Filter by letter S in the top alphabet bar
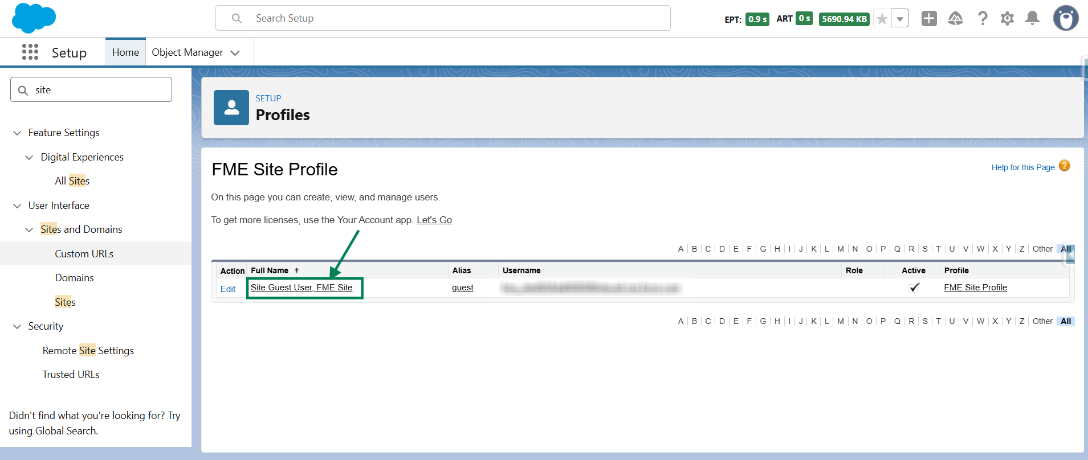Screen dimensions: 1088x460 tap(924, 249)
